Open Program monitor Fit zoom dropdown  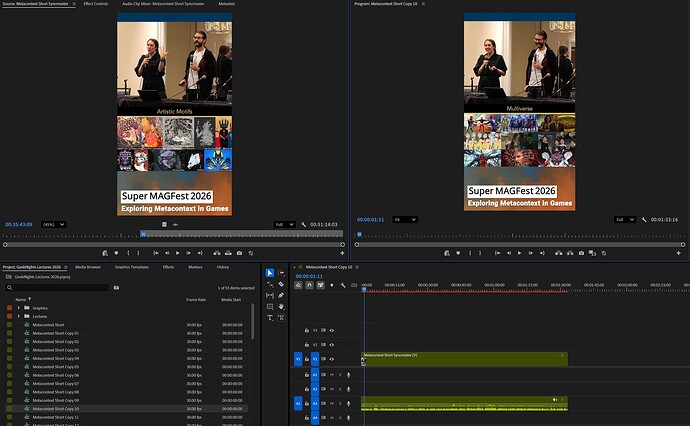pyautogui.click(x=405, y=220)
